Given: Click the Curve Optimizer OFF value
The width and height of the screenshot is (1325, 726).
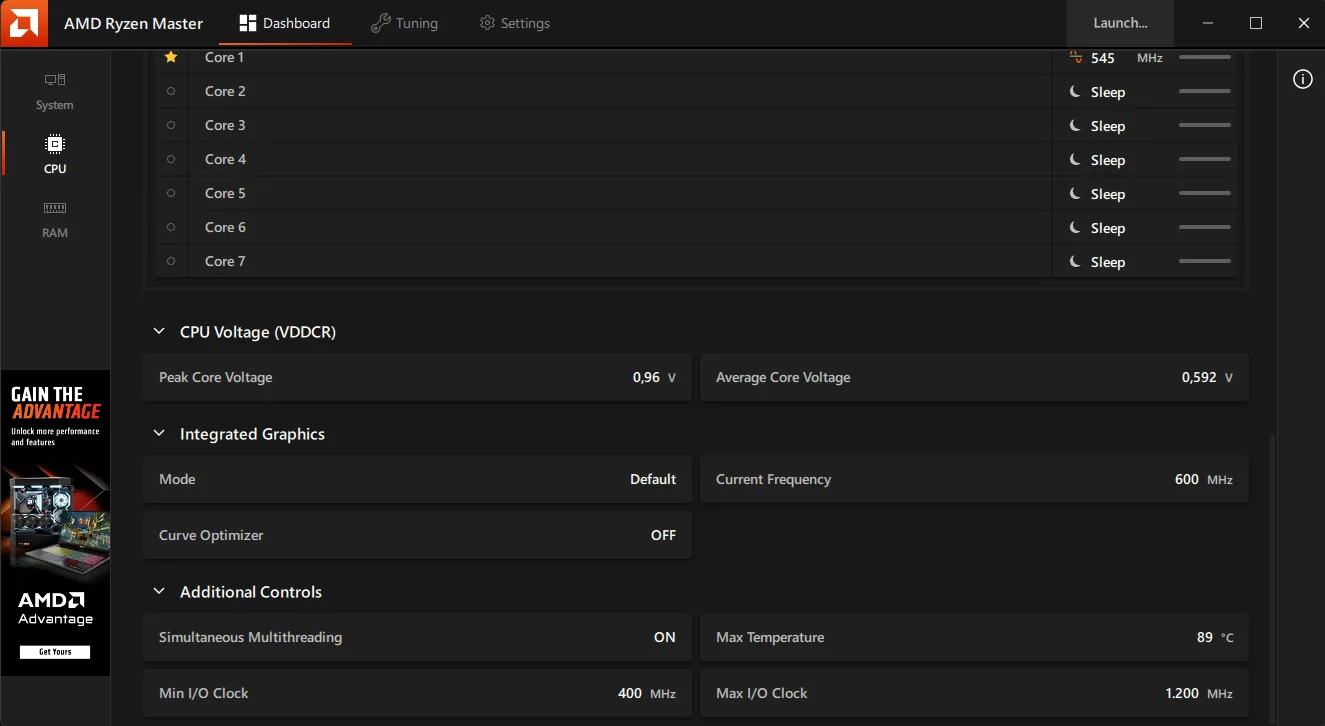Looking at the screenshot, I should pyautogui.click(x=664, y=535).
